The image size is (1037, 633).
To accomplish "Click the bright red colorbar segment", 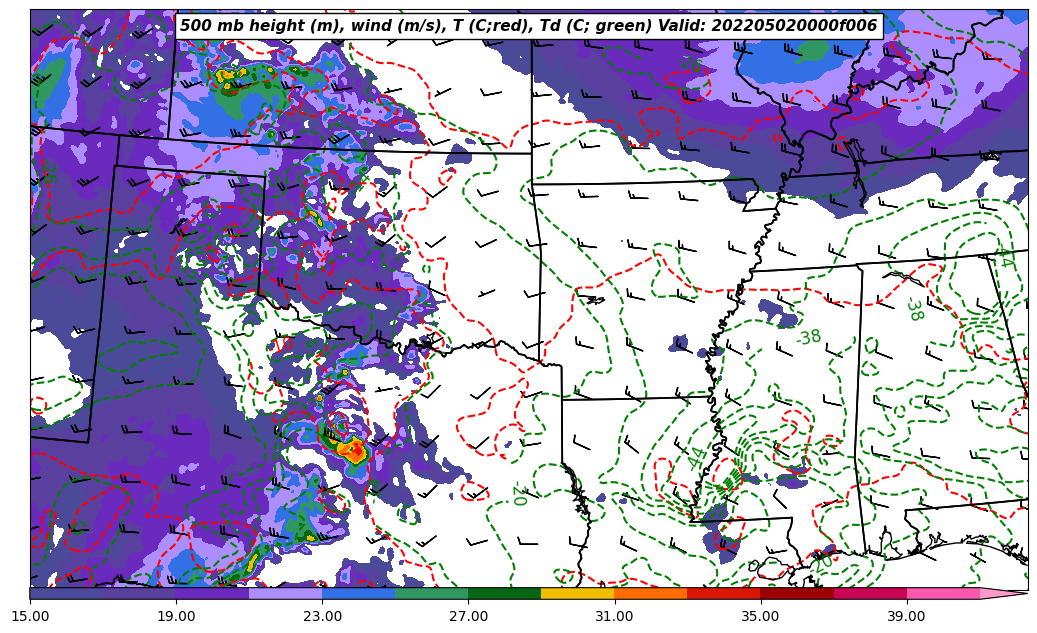I will click(723, 593).
